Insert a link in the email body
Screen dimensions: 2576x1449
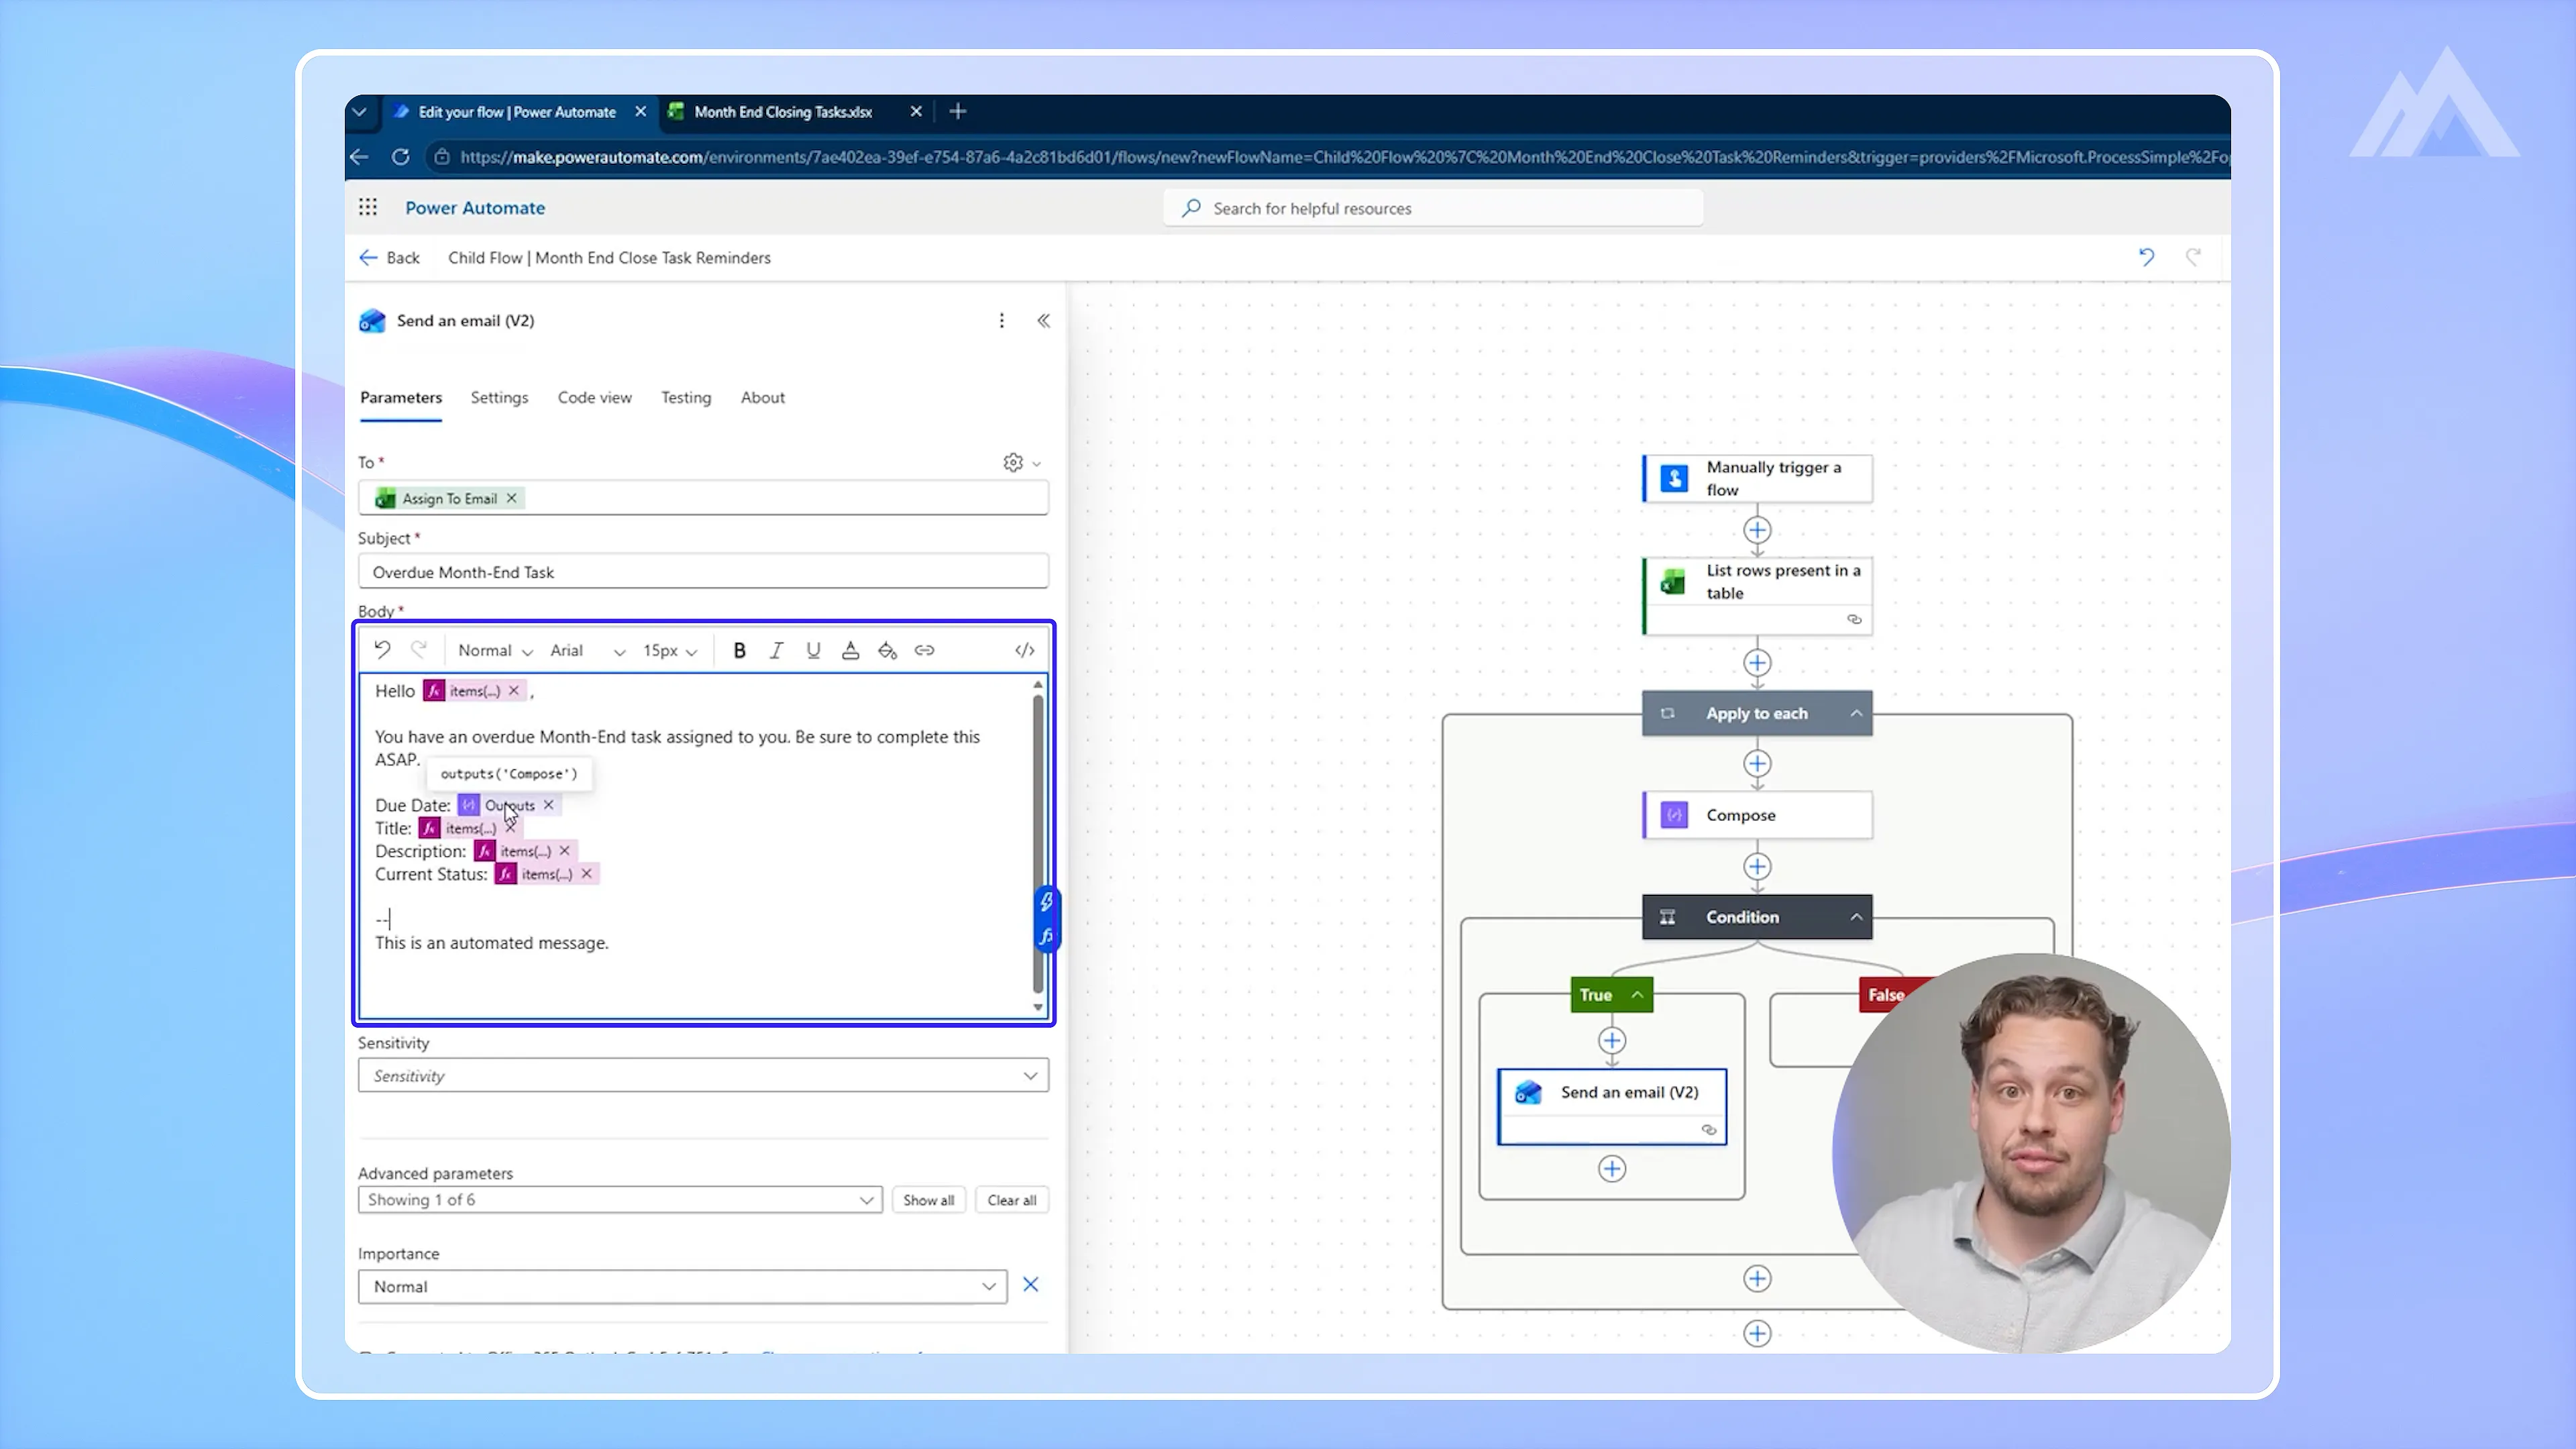coord(924,650)
